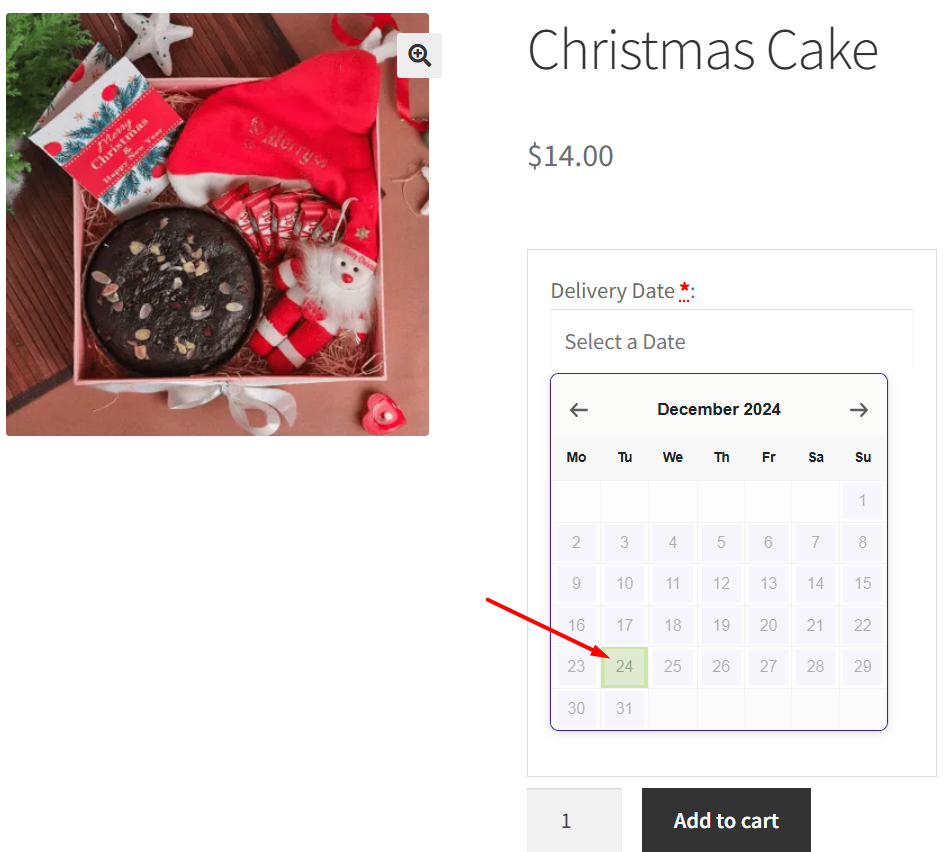Select December 24 in the calendar
This screenshot has width=949, height=852.
click(624, 667)
